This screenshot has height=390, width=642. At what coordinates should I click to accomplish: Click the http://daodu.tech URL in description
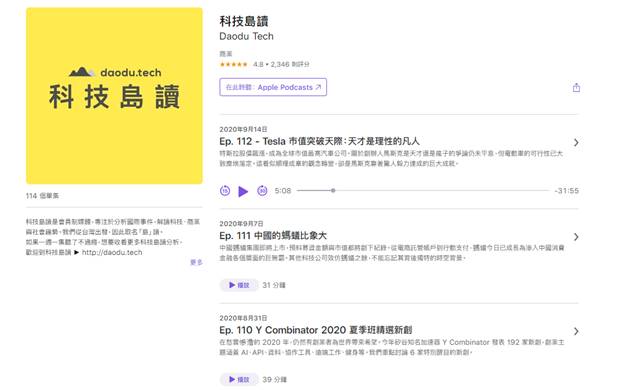click(x=112, y=252)
